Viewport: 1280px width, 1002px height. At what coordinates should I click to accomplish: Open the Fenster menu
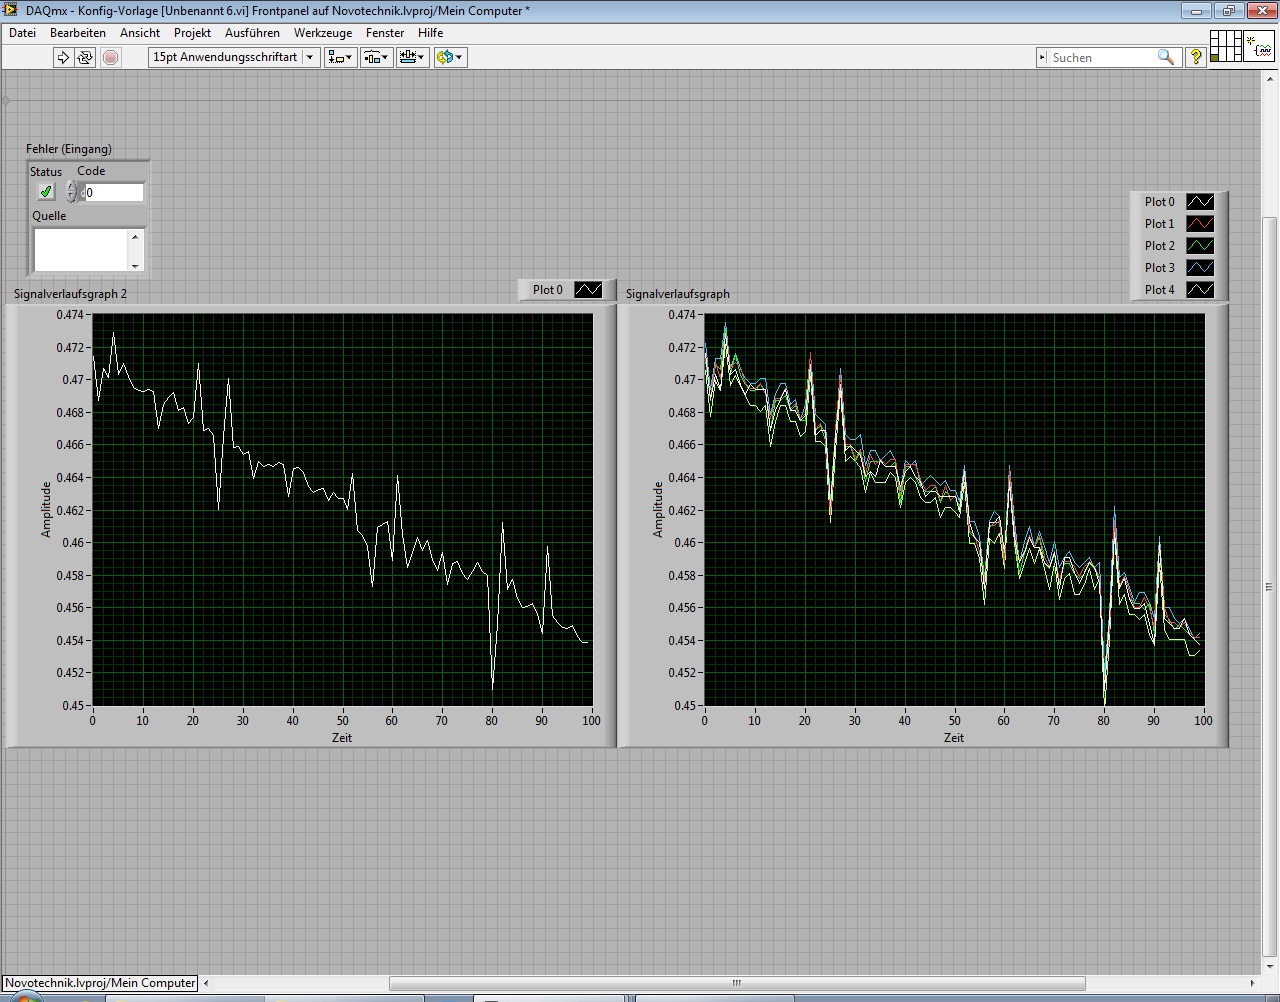pos(385,33)
